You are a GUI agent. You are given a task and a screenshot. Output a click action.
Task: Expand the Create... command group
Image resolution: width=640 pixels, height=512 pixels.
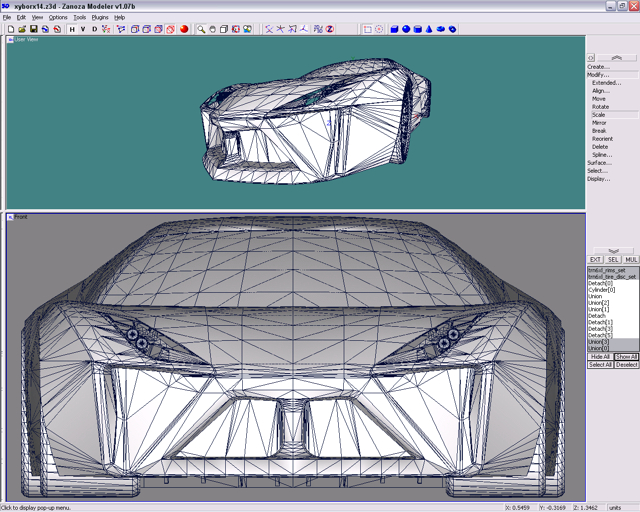(598, 67)
